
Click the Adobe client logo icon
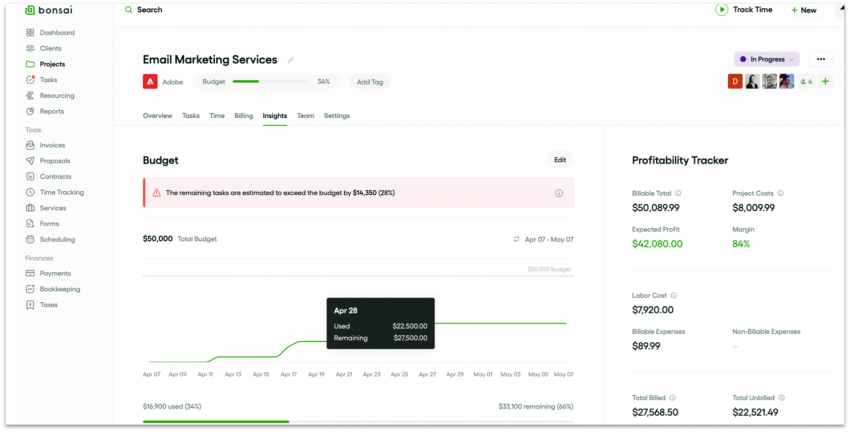pos(149,82)
